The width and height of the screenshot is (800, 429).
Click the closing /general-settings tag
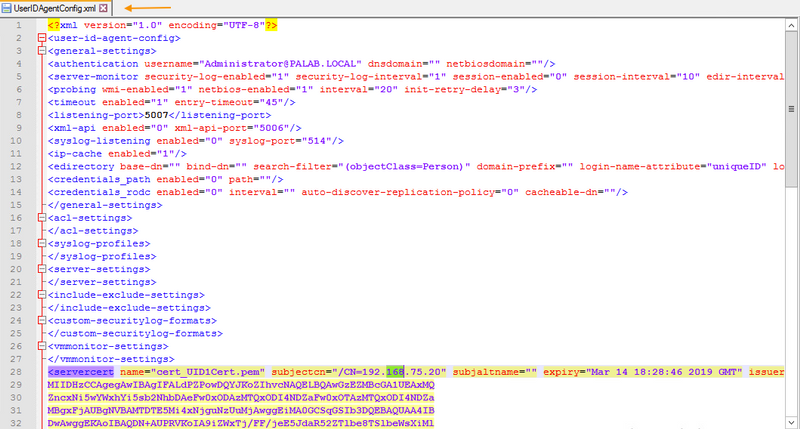click(x=105, y=205)
